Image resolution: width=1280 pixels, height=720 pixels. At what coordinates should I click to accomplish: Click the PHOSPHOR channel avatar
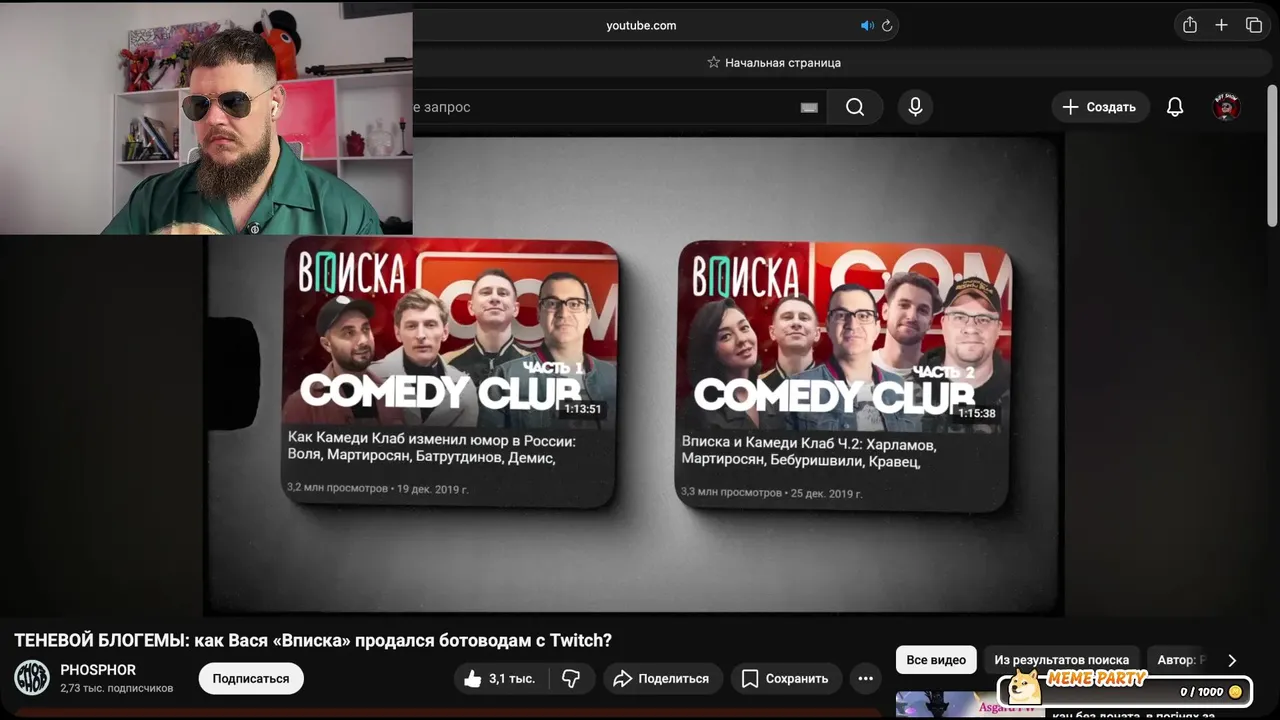32,678
